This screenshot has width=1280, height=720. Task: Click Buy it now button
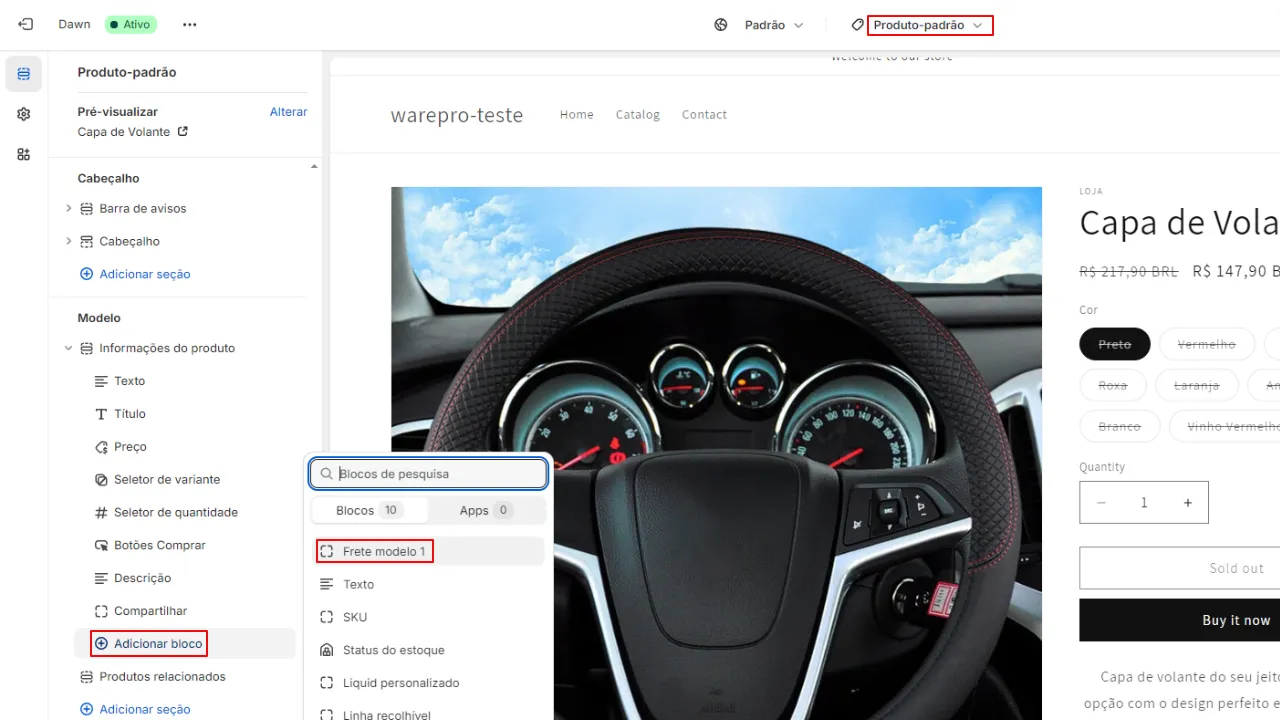(1180, 620)
